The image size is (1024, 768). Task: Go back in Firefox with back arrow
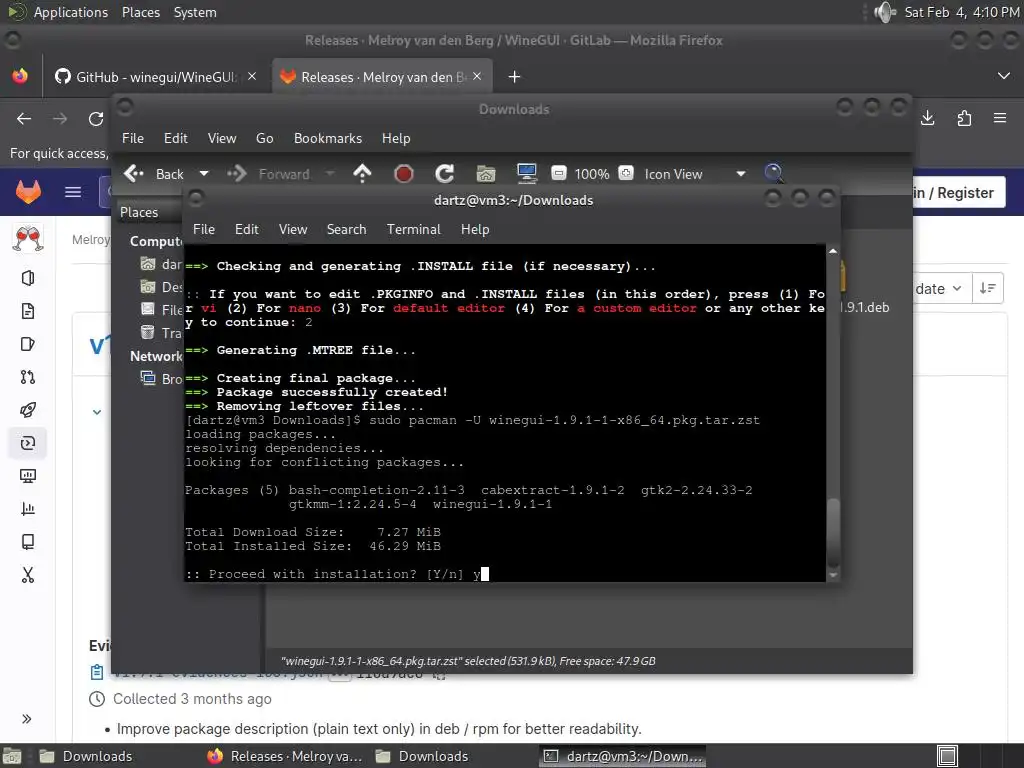[x=24, y=119]
